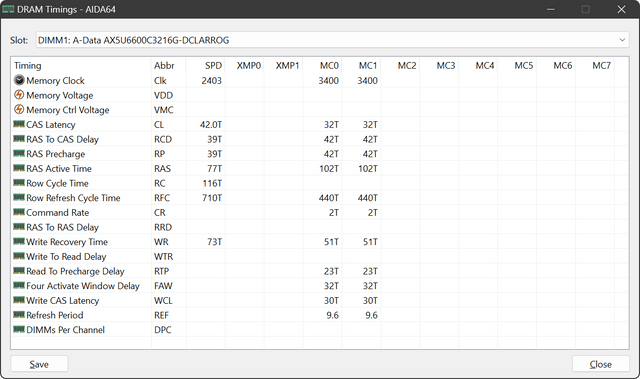Click the Close button
640x379 pixels.
tap(600, 364)
